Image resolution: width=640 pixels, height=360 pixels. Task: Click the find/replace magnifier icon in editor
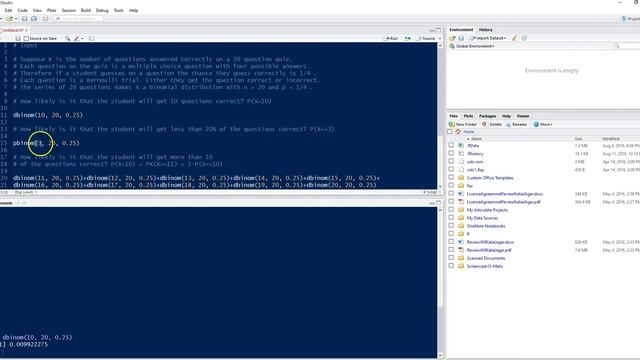[67, 38]
